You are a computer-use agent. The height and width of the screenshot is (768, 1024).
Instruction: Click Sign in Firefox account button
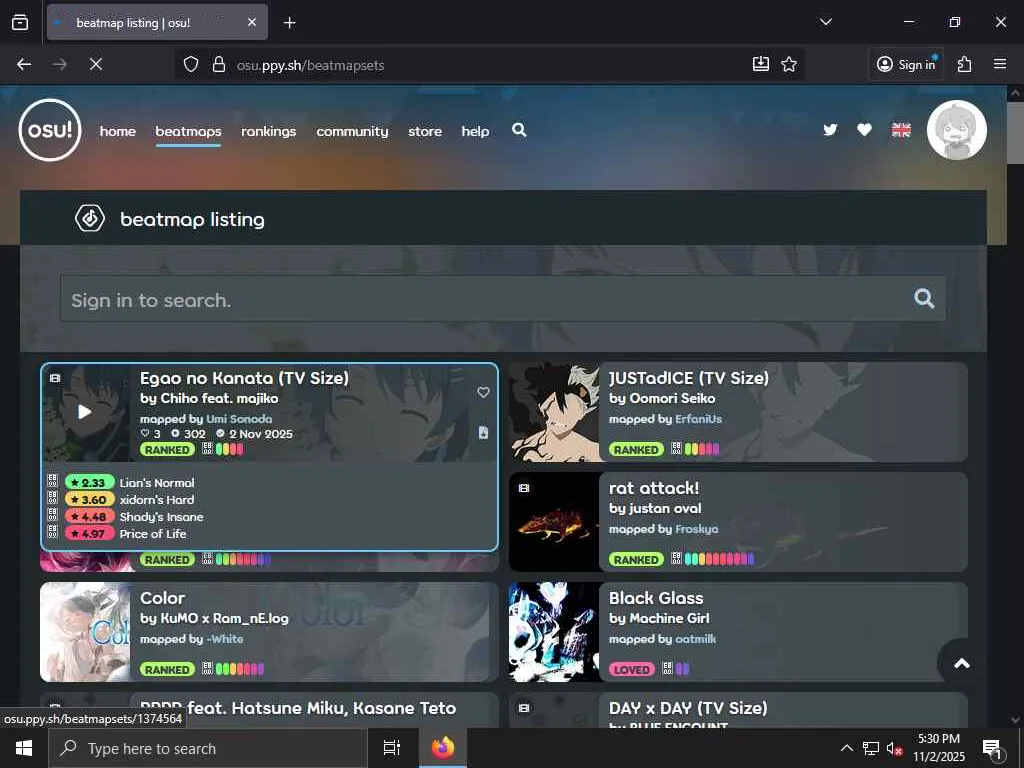(x=906, y=64)
